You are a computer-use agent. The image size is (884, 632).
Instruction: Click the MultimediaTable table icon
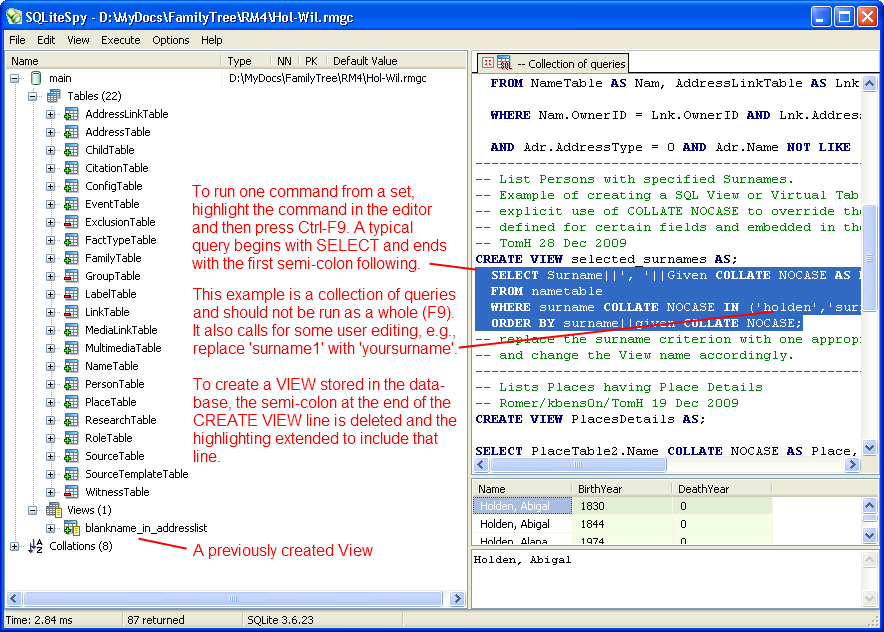71,348
